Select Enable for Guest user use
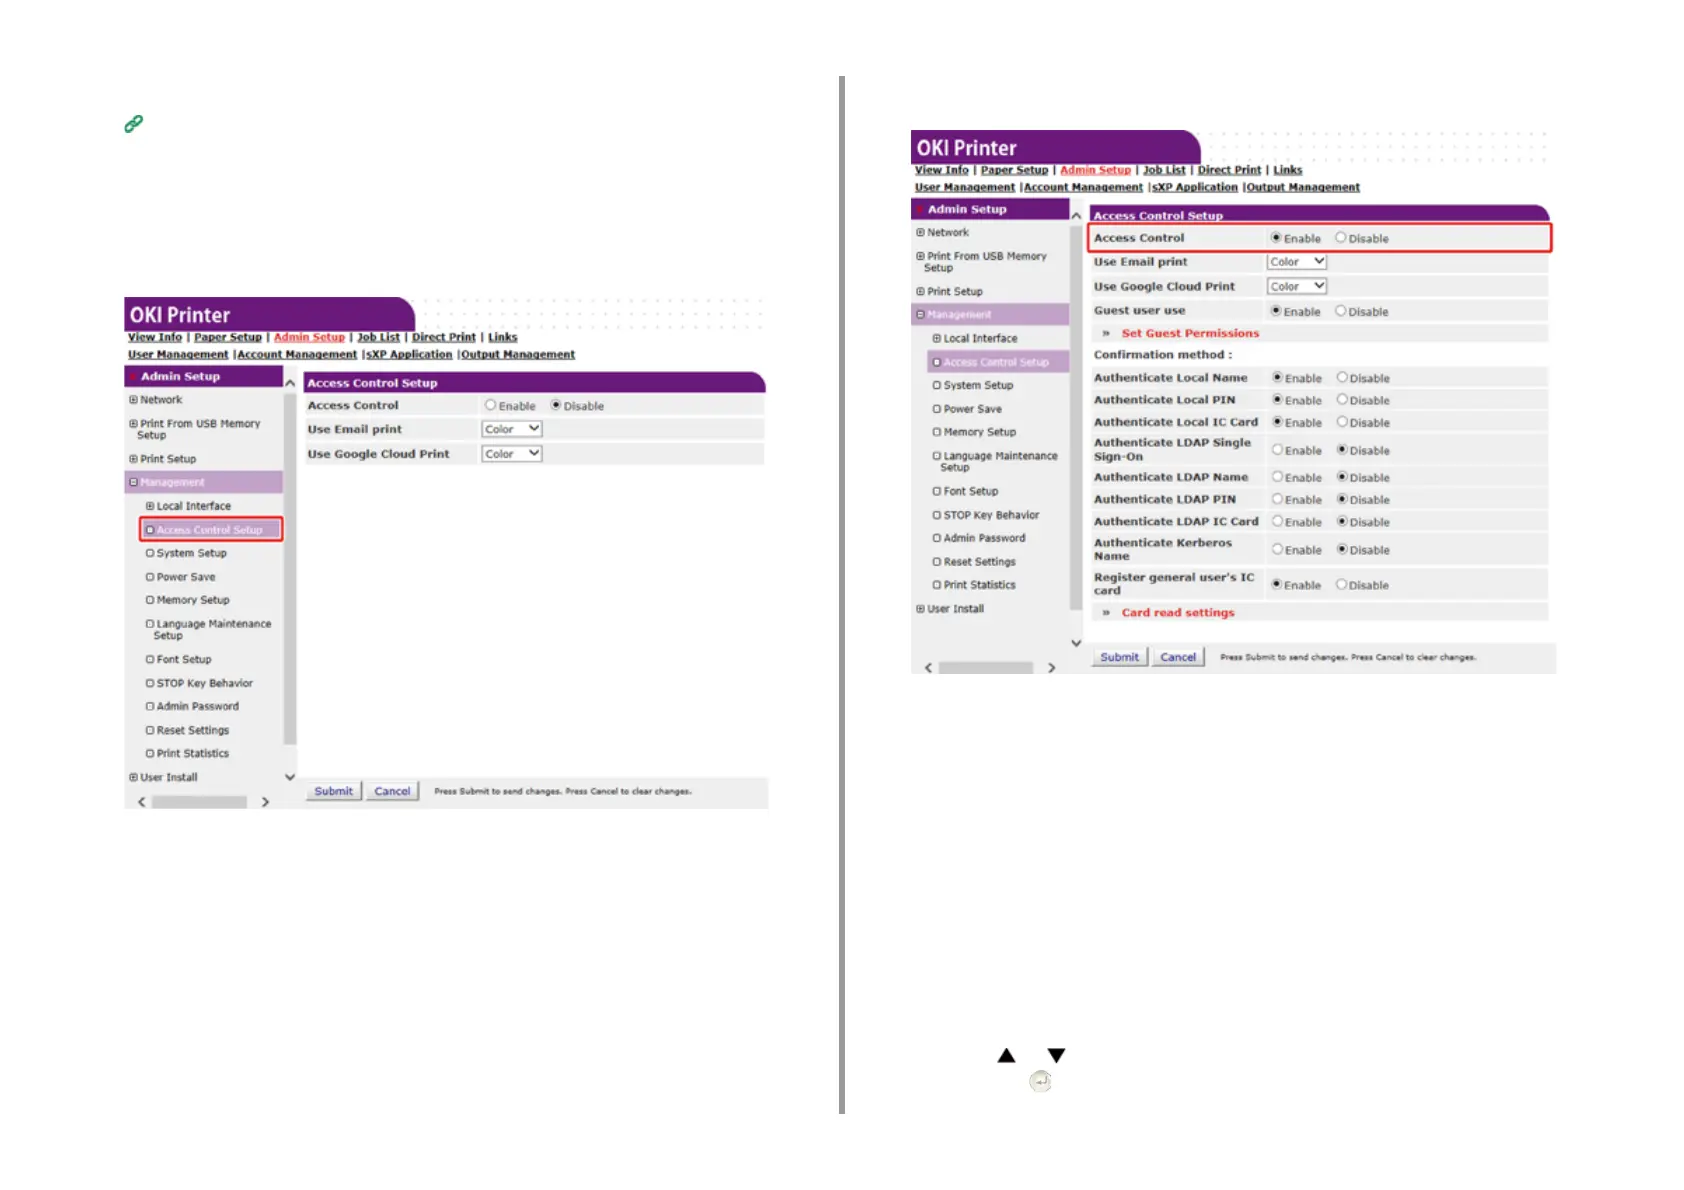 [1276, 311]
